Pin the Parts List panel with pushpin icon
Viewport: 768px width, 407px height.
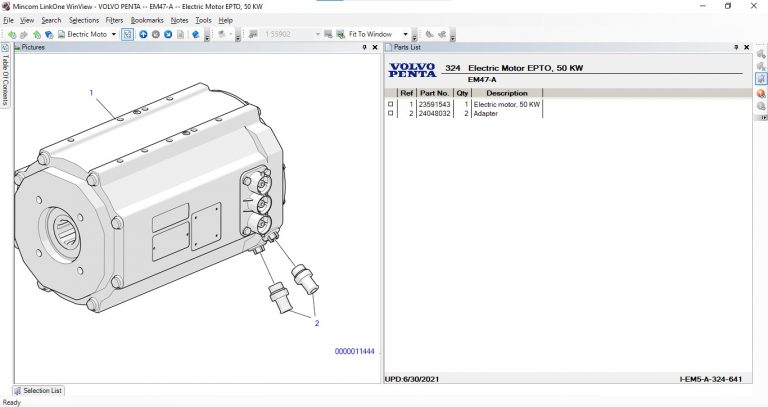pyautogui.click(x=736, y=47)
